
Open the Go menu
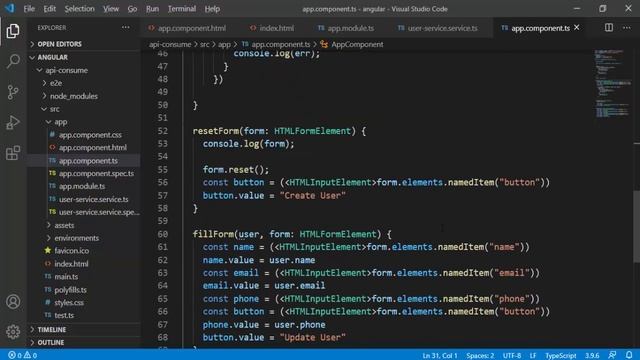tap(132, 9)
